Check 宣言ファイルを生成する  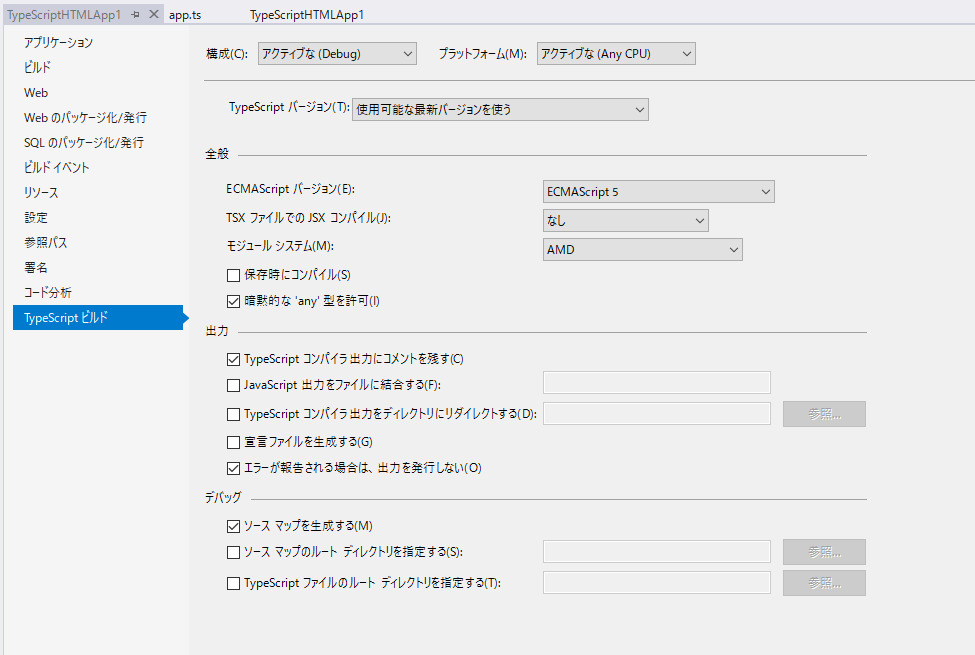pos(232,440)
